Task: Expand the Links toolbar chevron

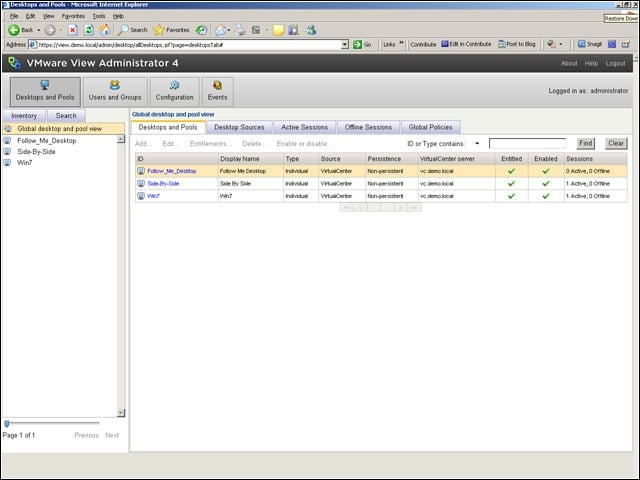Action: [x=401, y=43]
